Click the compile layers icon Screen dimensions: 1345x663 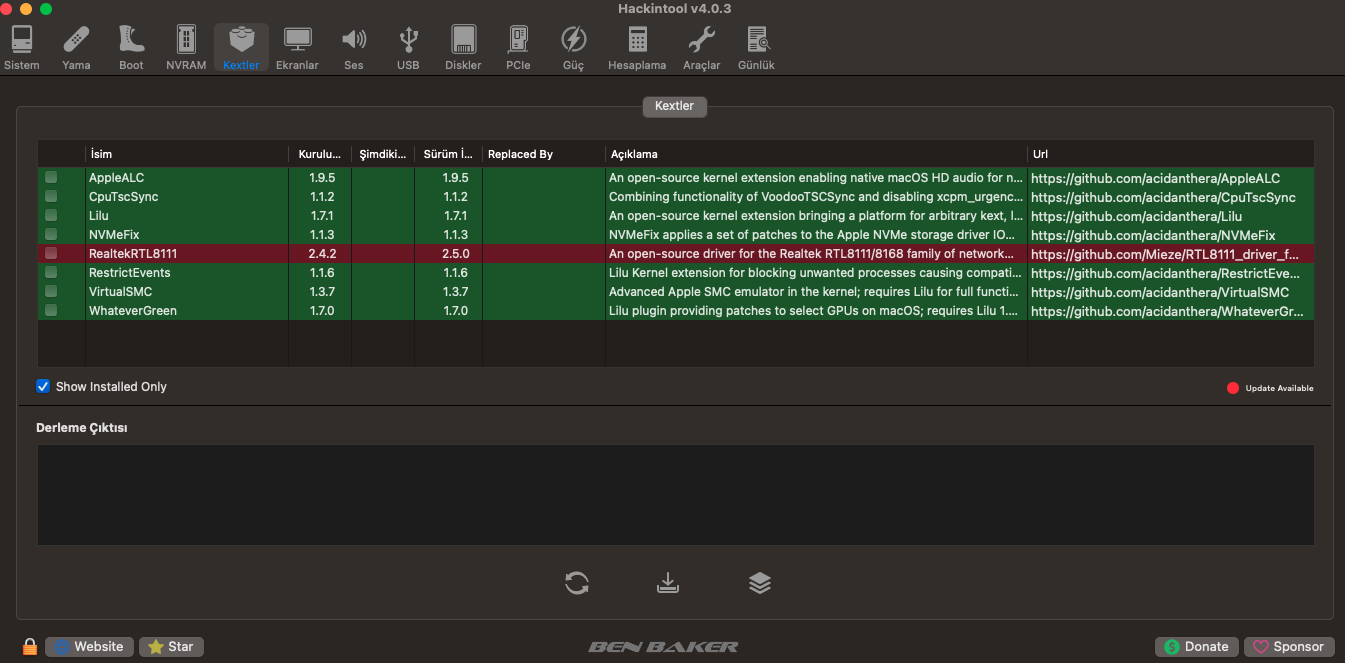click(760, 583)
